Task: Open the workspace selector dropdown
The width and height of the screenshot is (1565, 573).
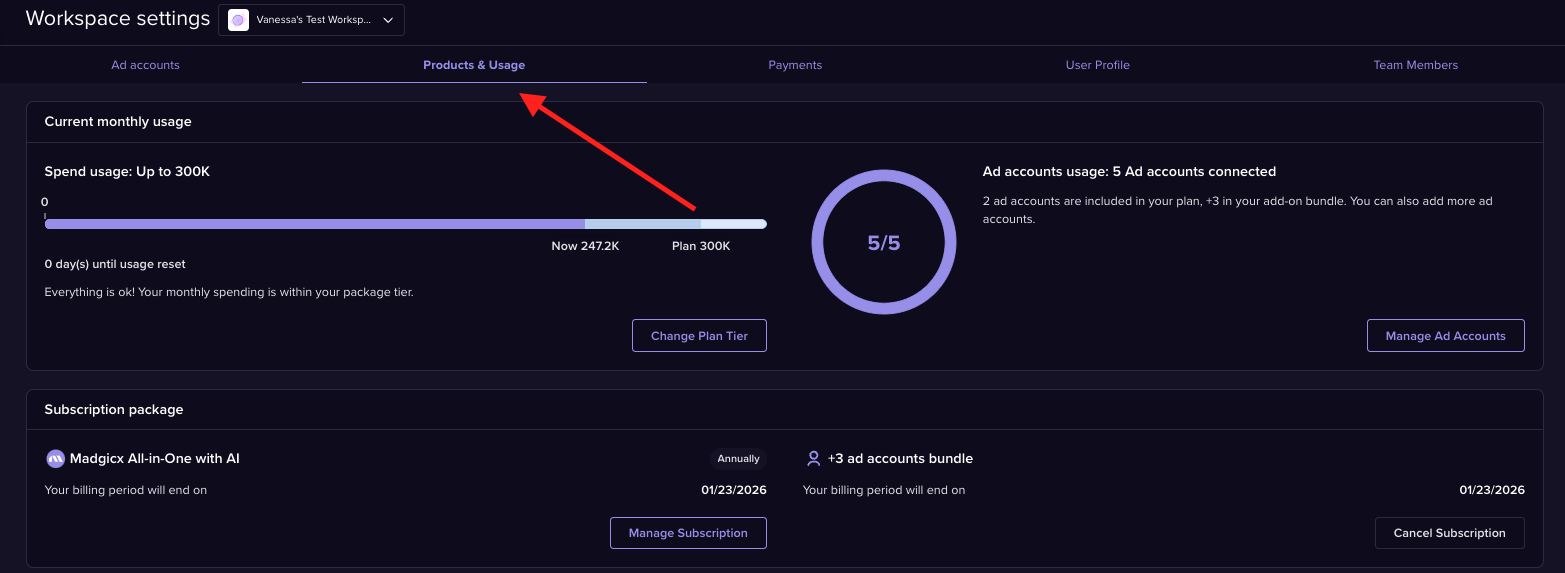Action: [311, 20]
